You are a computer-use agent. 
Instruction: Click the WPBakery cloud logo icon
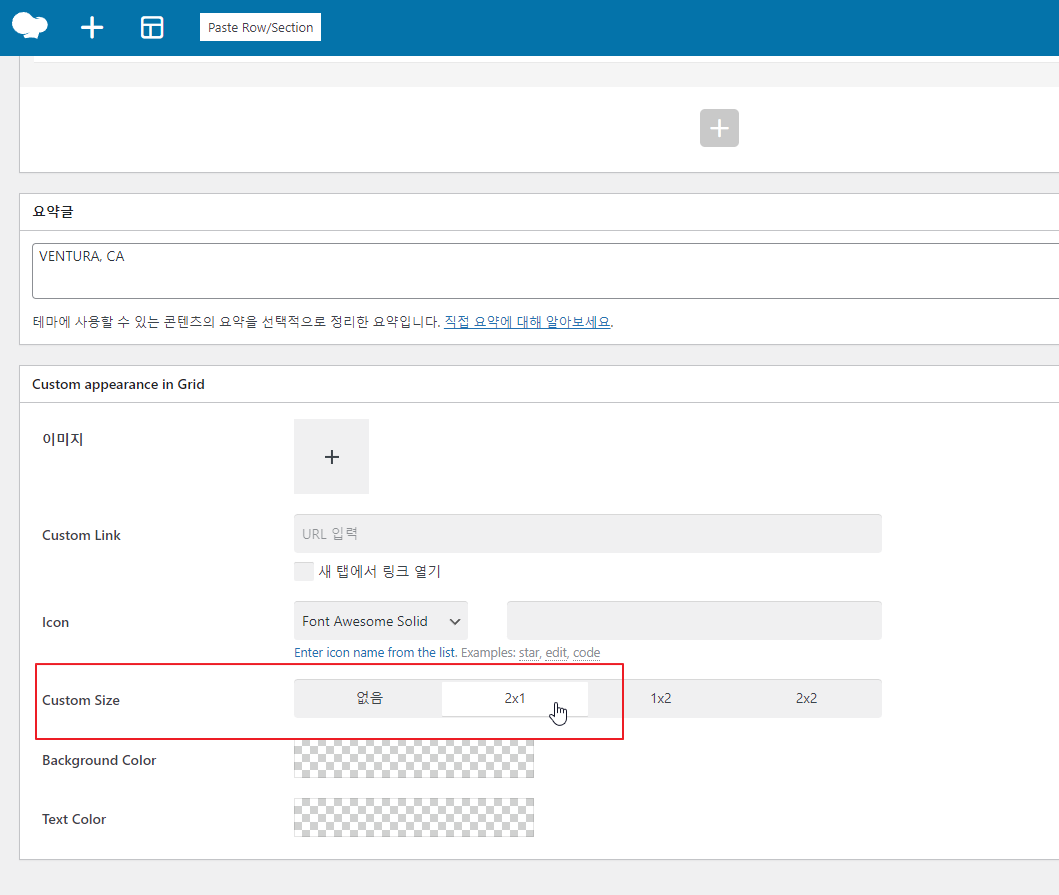coord(30,26)
